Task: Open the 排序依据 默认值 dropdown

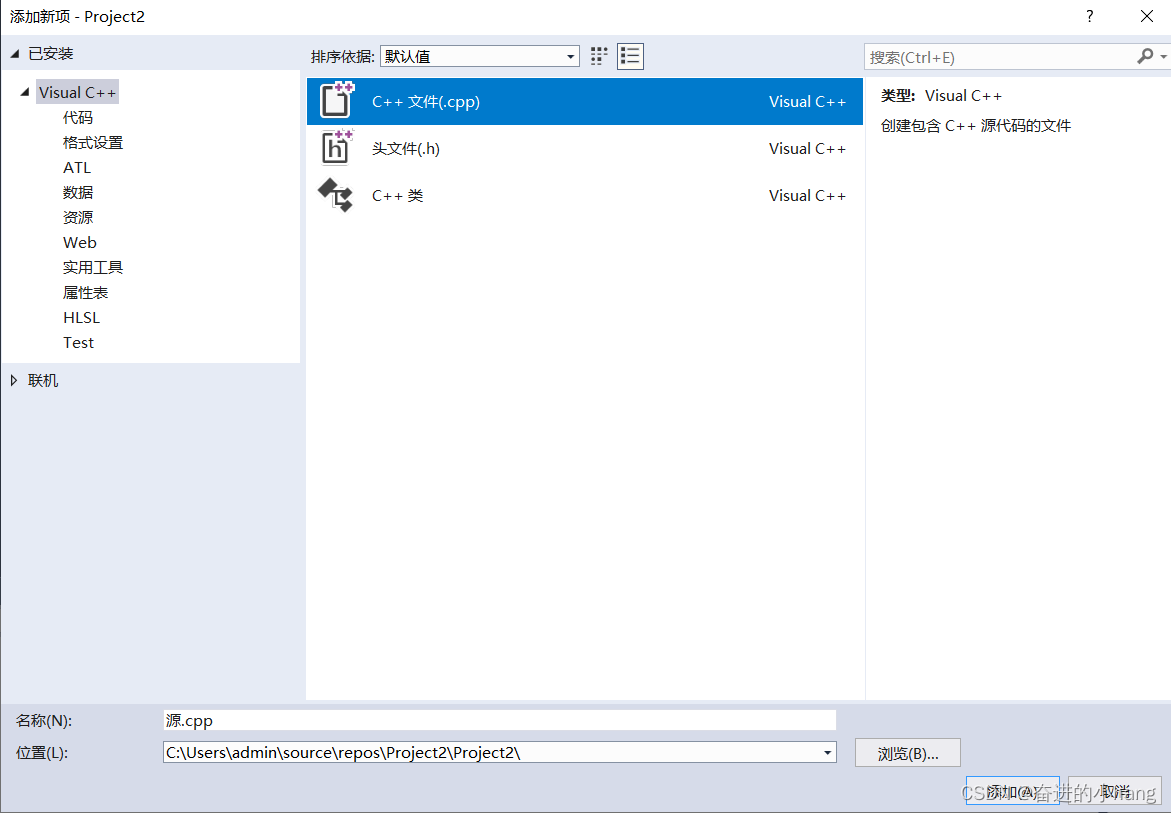Action: 479,57
